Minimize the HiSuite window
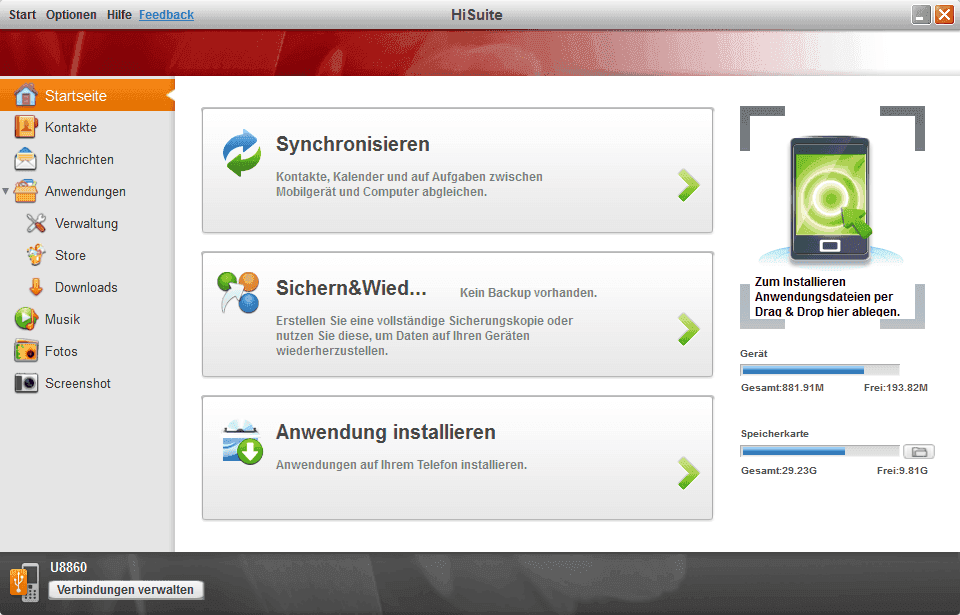The width and height of the screenshot is (960, 615). click(x=921, y=15)
